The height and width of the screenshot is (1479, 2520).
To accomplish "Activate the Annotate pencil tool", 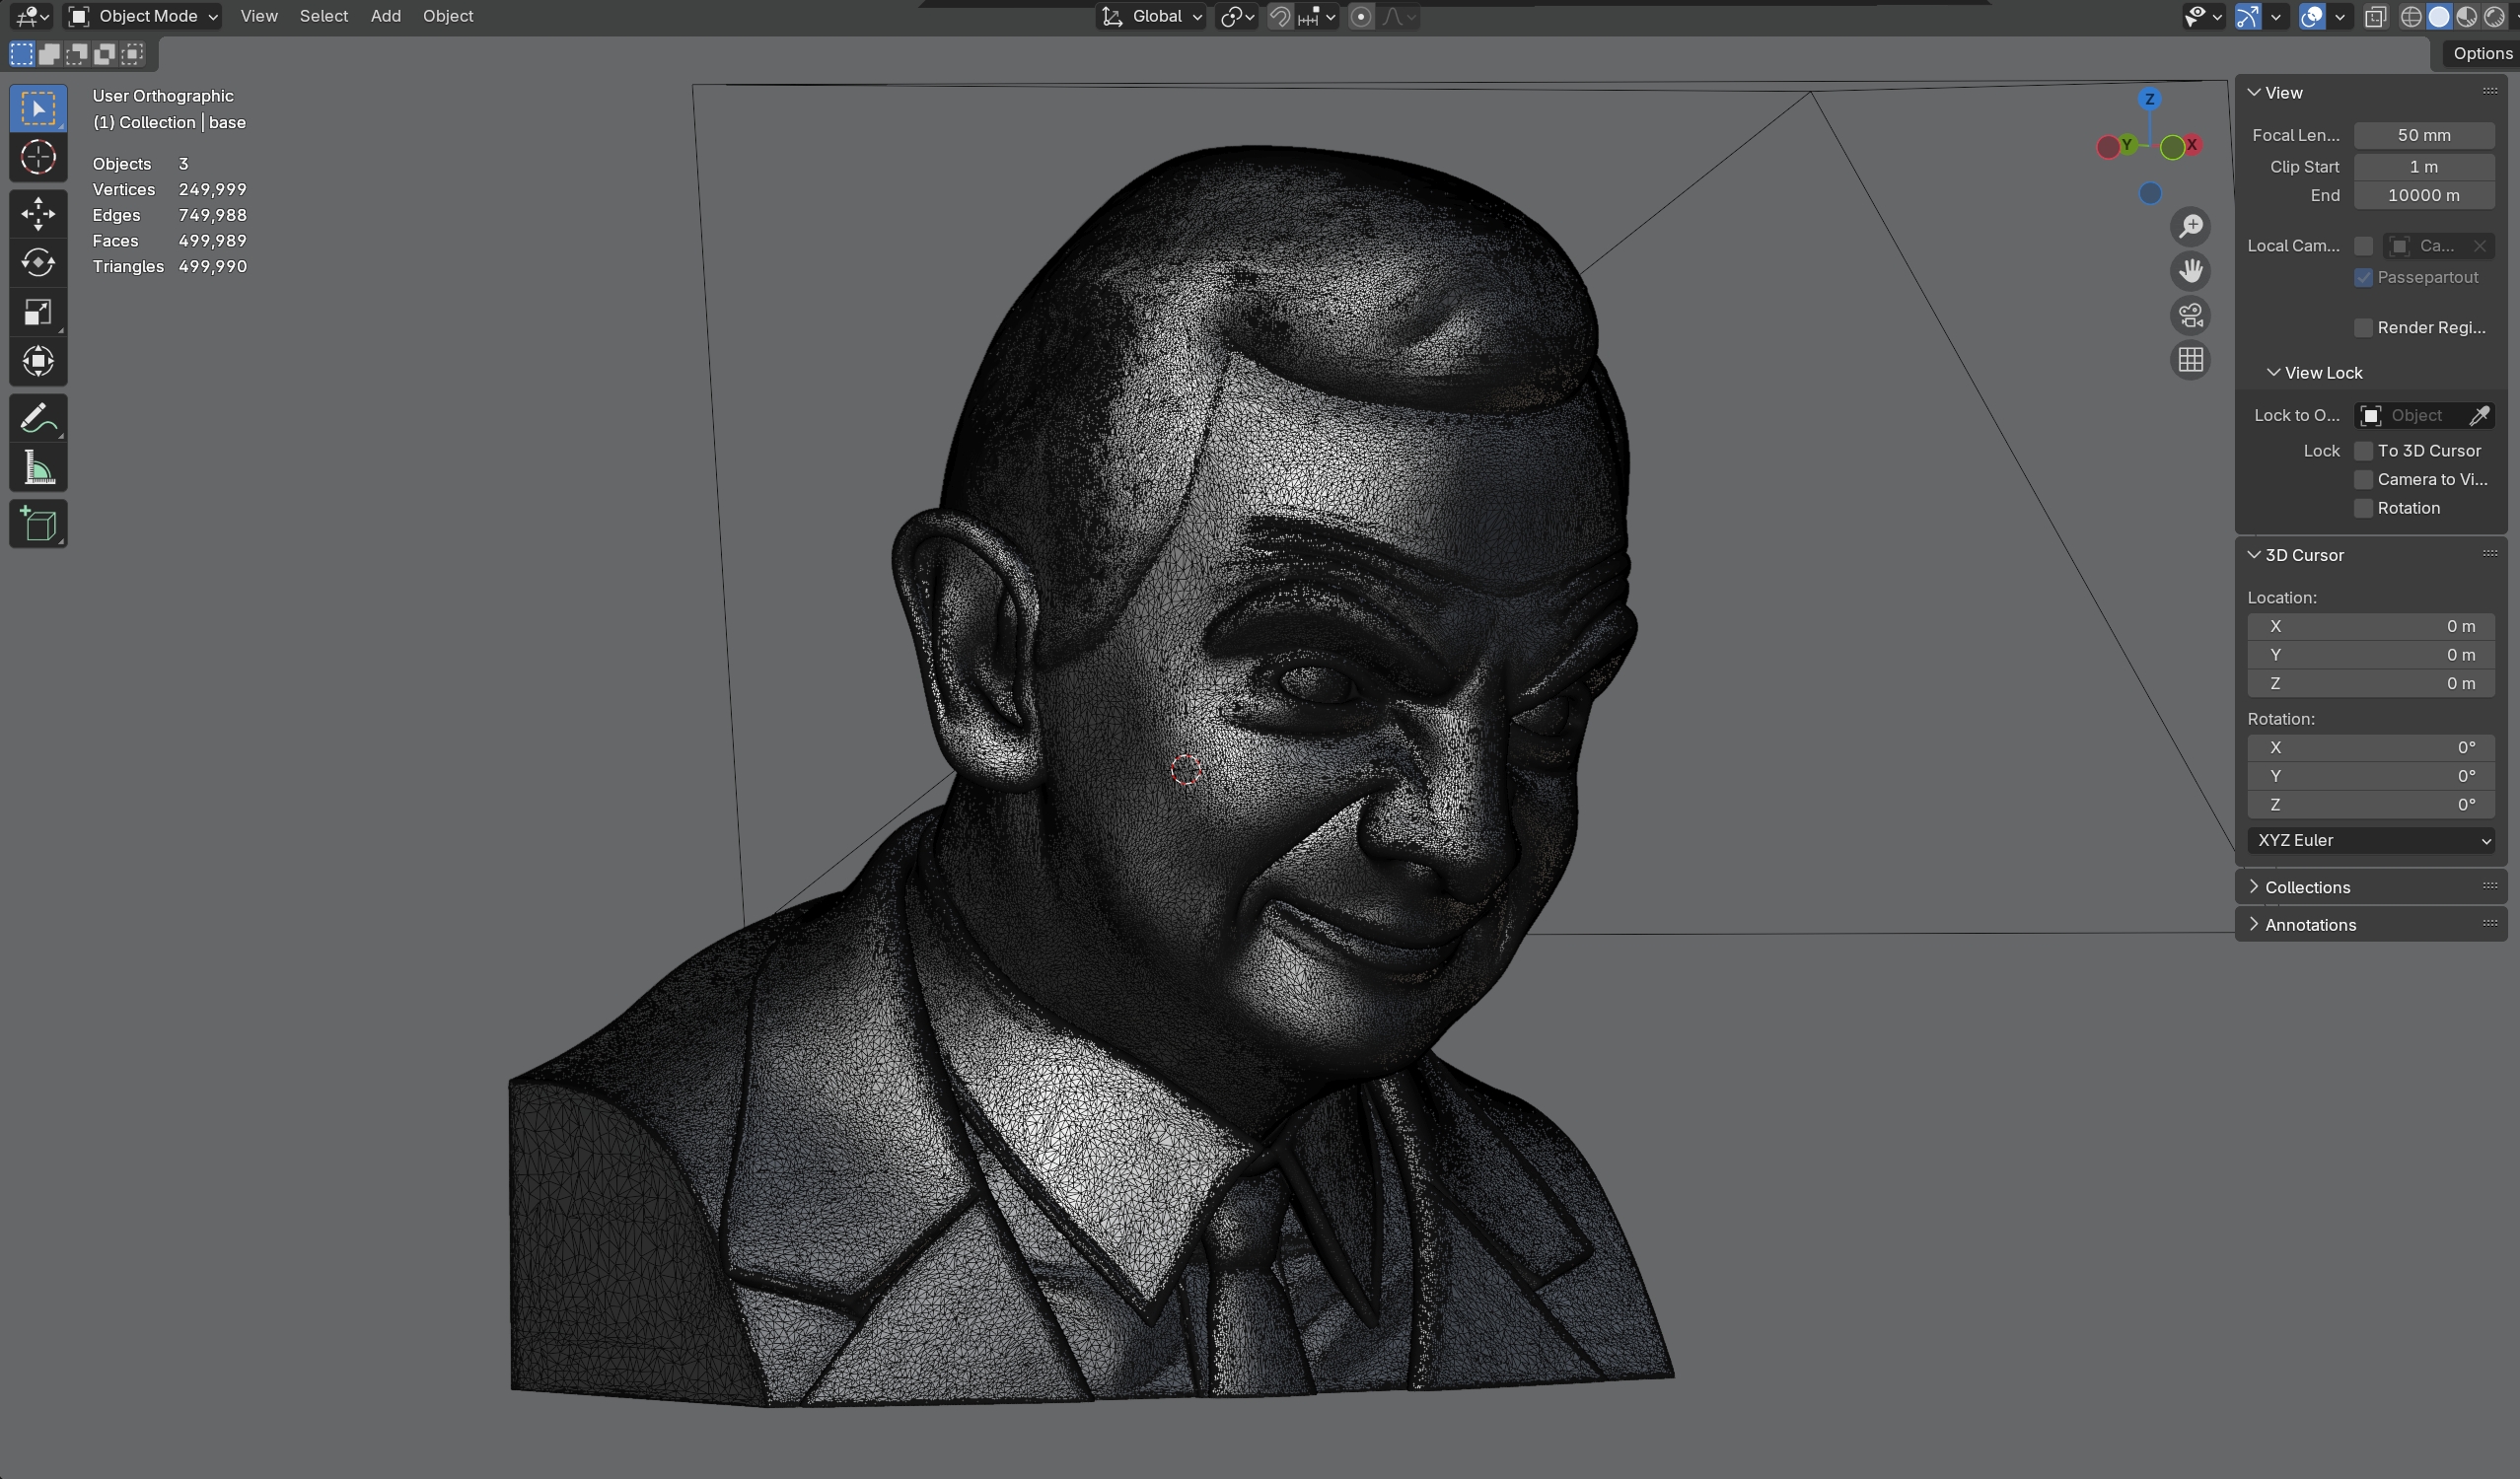I will [38, 418].
